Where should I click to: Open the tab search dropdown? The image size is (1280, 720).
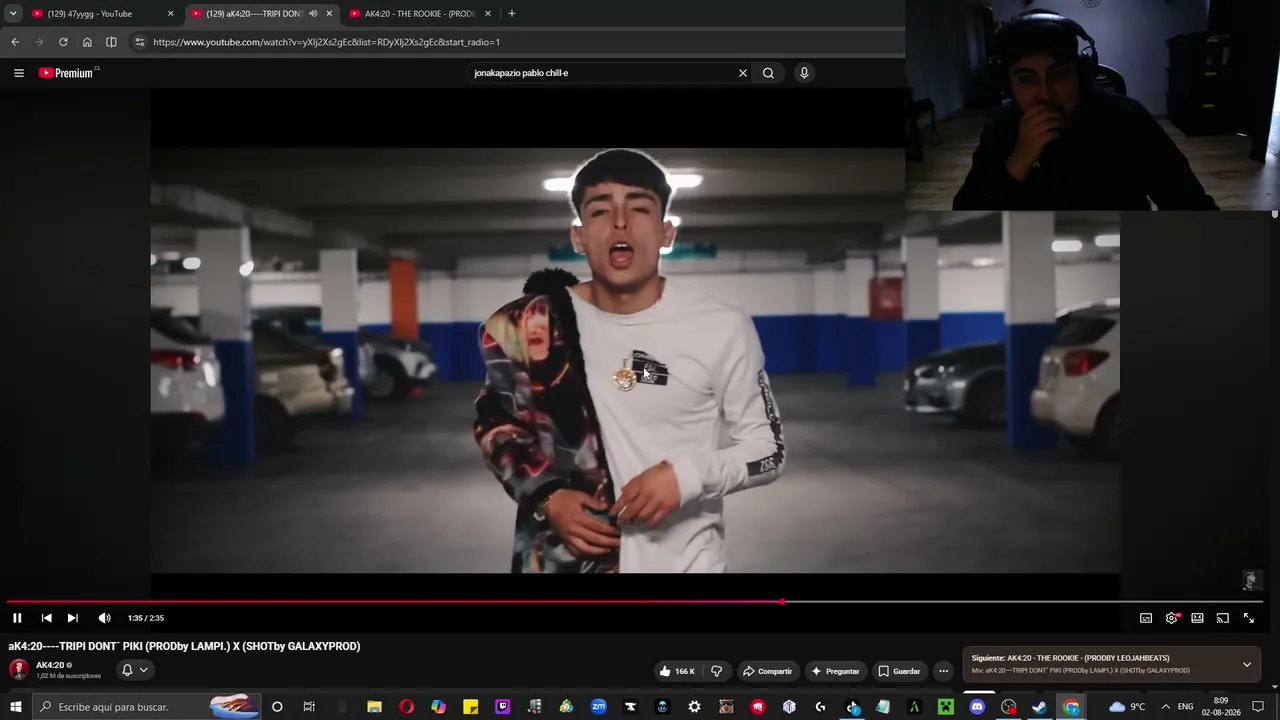tap(13, 14)
